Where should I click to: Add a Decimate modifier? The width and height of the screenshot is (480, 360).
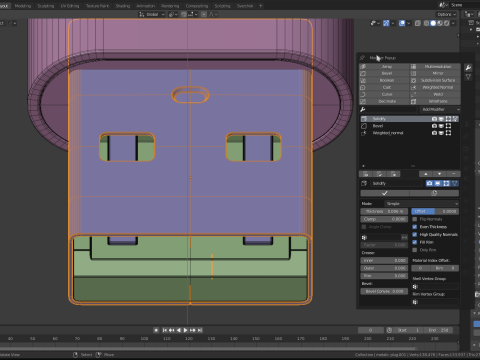coord(384,101)
